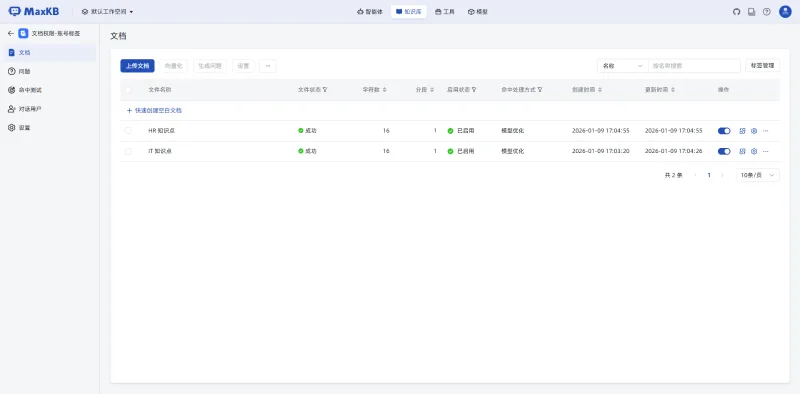Click creation time 2026-01-09 17:03:20
The width and height of the screenshot is (800, 394).
601,151
